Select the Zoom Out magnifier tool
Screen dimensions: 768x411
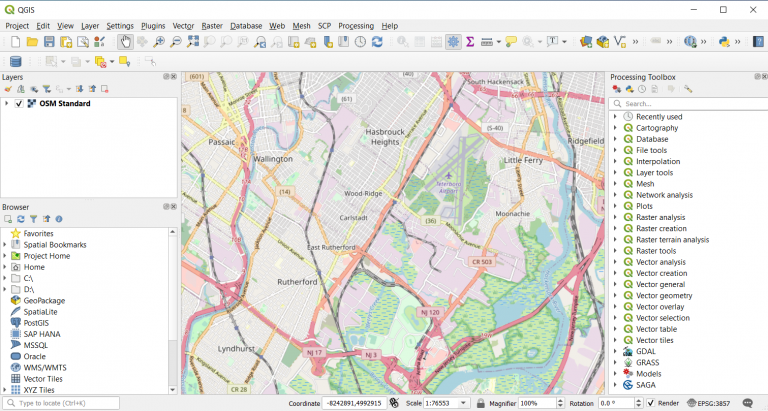pos(175,42)
